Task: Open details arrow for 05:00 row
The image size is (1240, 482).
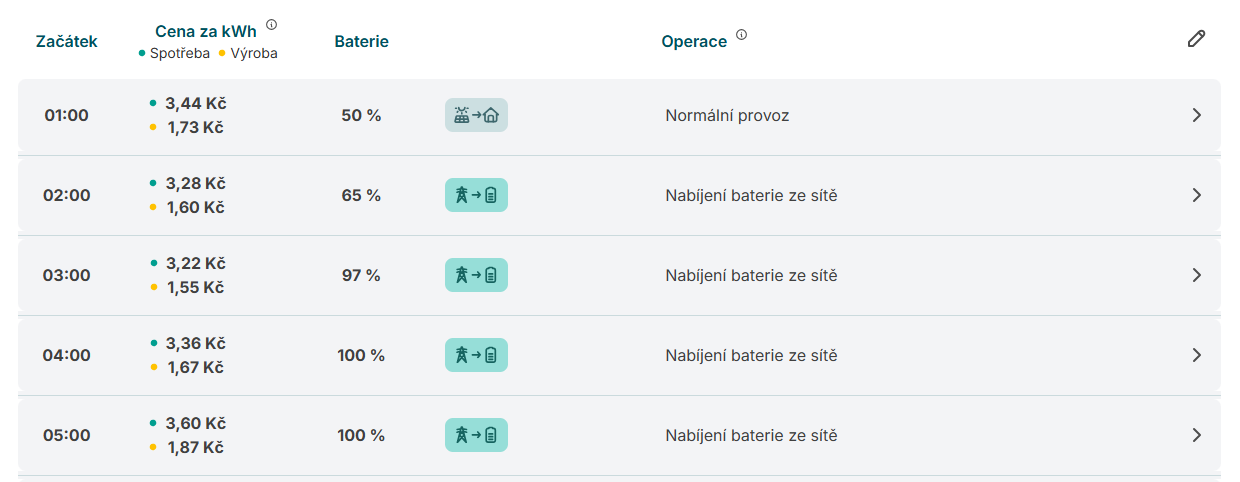Action: (1196, 435)
